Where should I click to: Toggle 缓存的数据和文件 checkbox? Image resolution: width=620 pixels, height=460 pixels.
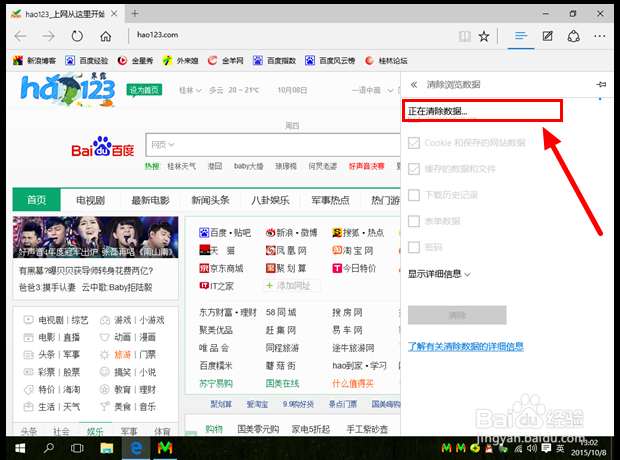click(x=414, y=169)
